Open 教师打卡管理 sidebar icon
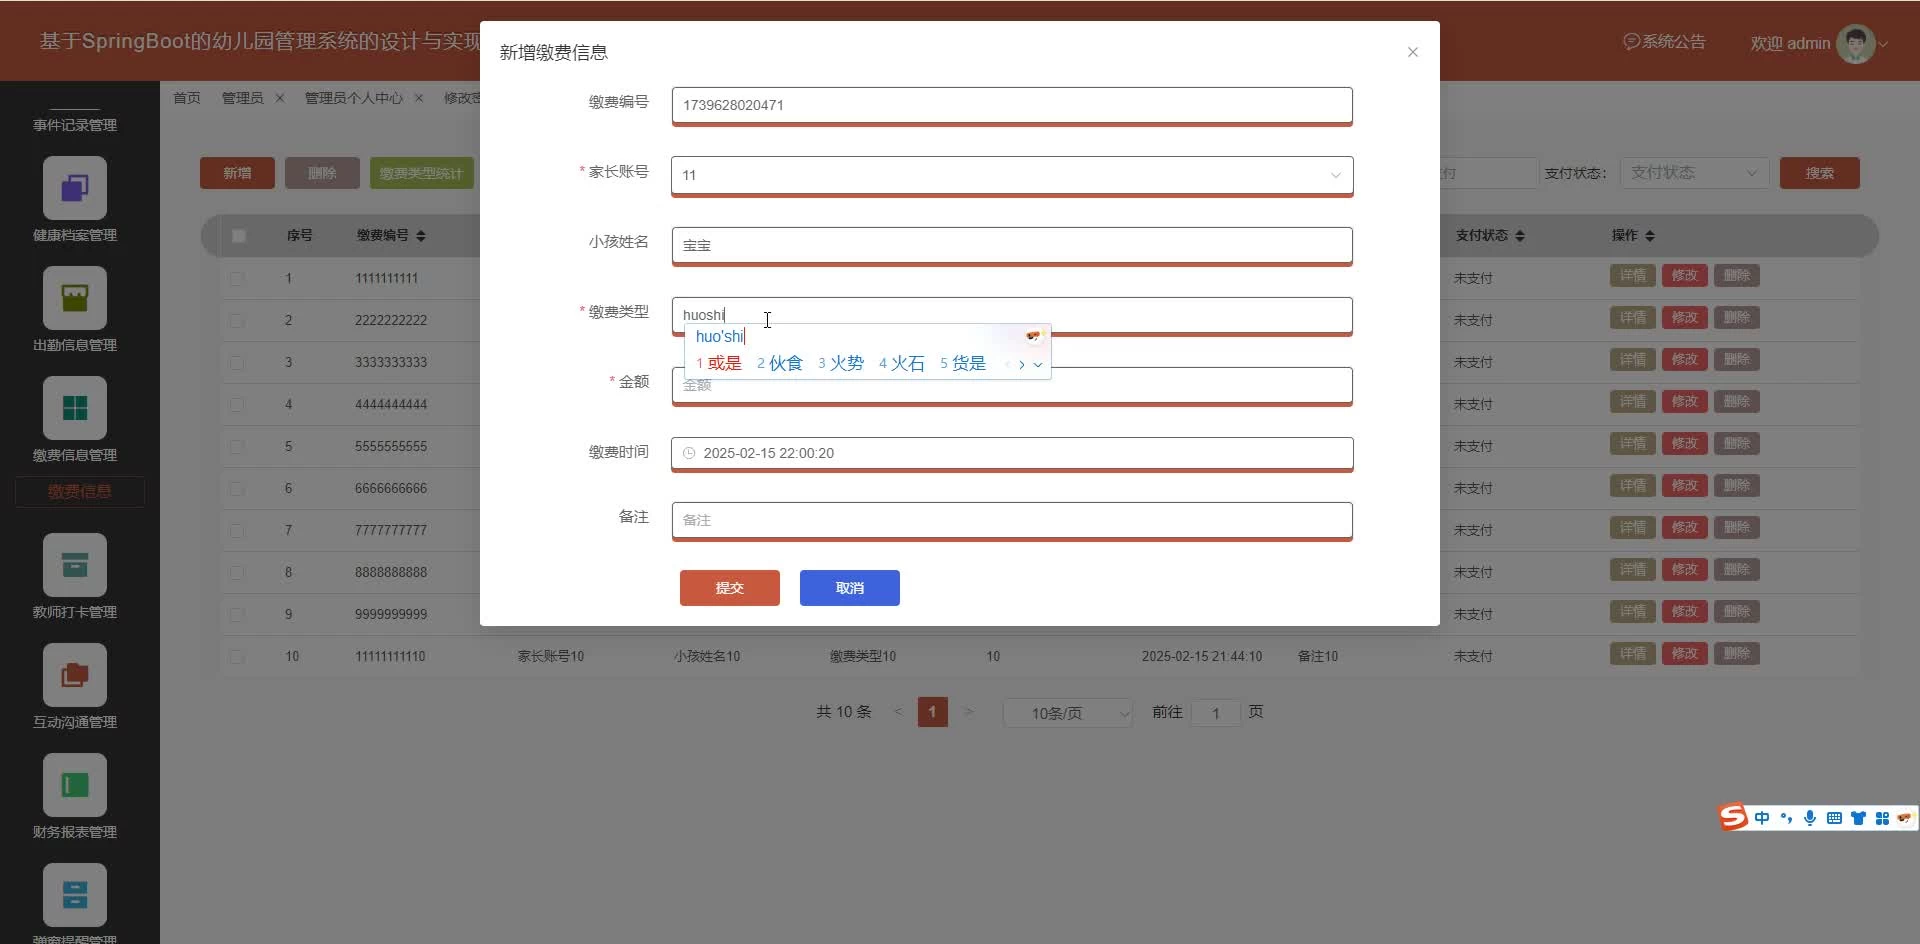Viewport: 1920px width, 944px height. click(x=75, y=564)
